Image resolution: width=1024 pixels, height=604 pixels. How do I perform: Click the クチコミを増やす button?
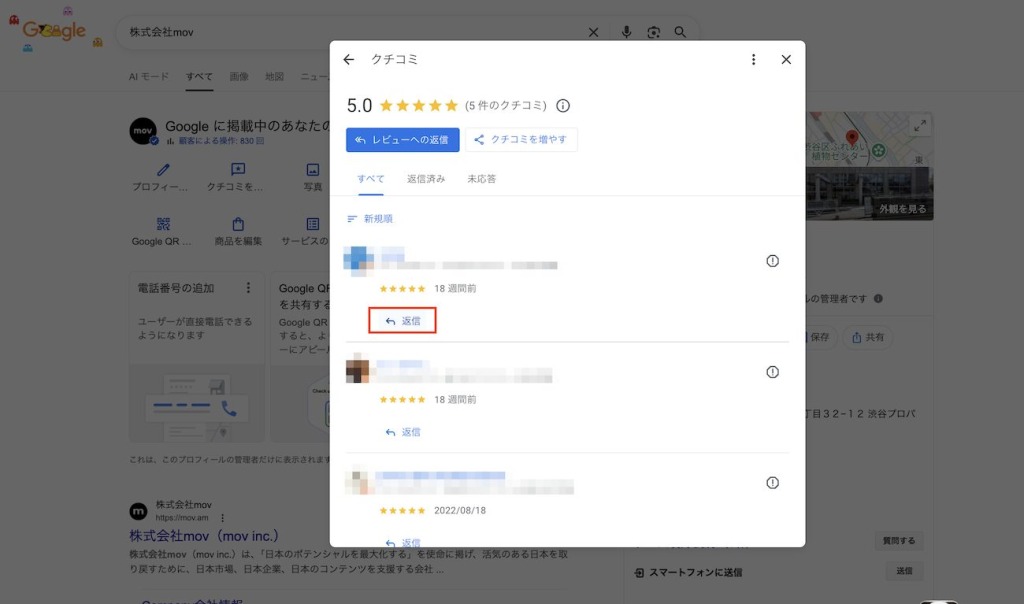(521, 140)
